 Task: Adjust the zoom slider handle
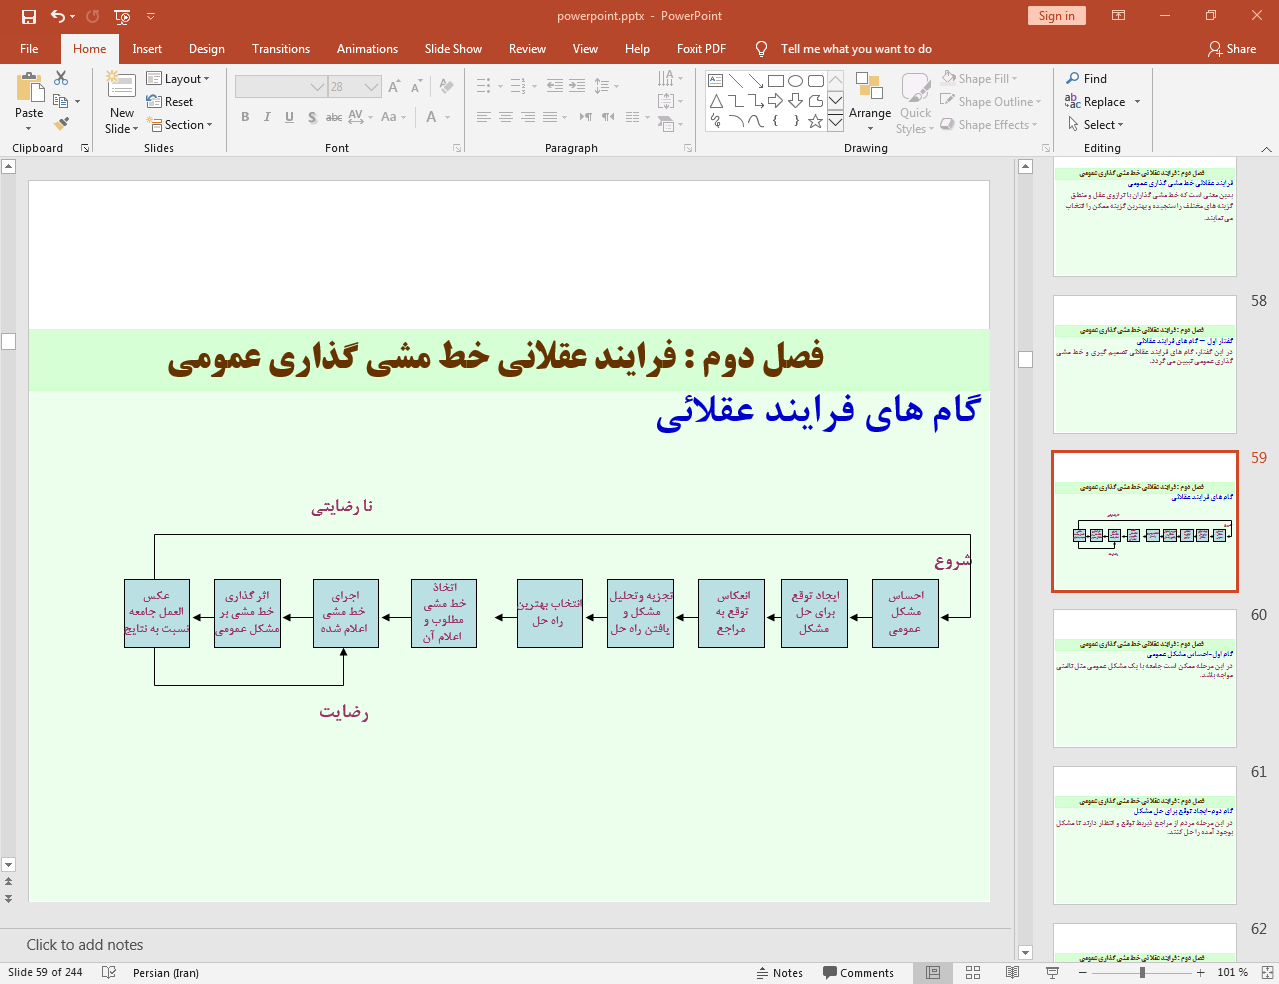[1142, 973]
